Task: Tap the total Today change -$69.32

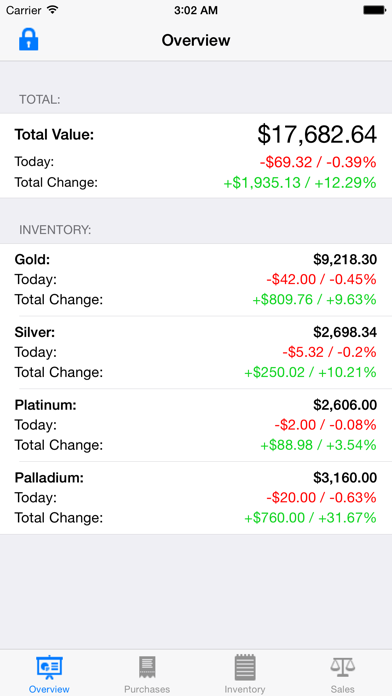Action: (286, 162)
